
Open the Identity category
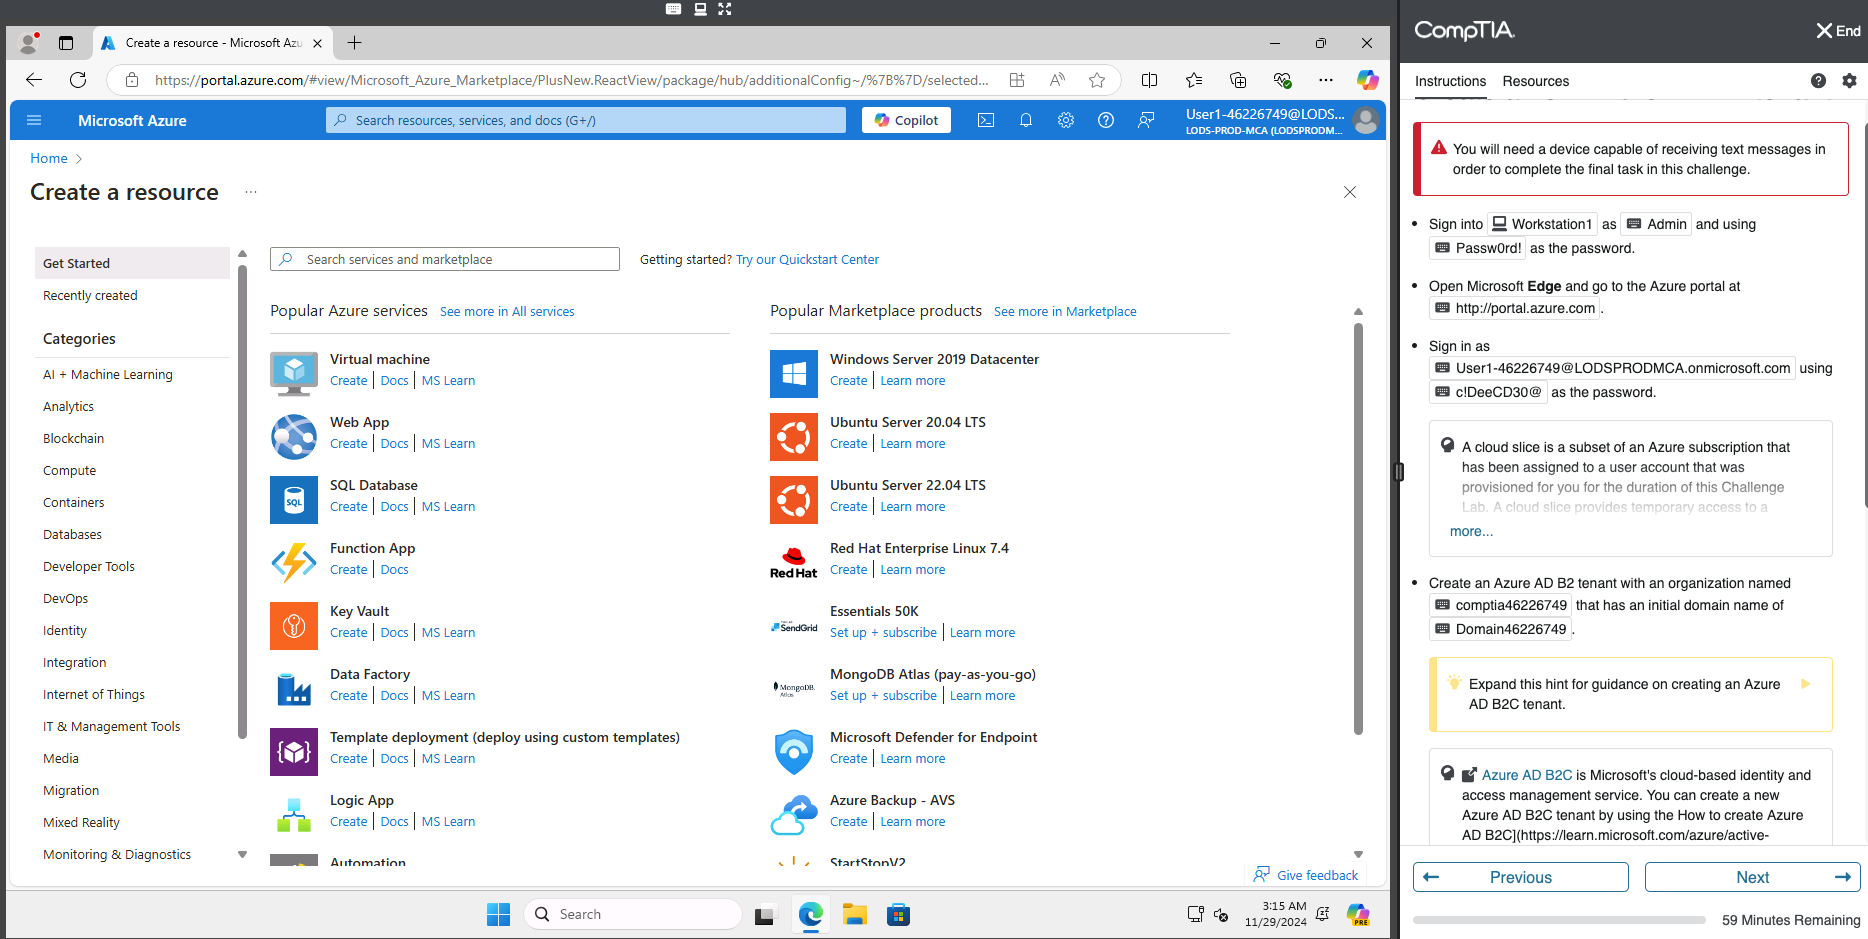click(x=65, y=630)
